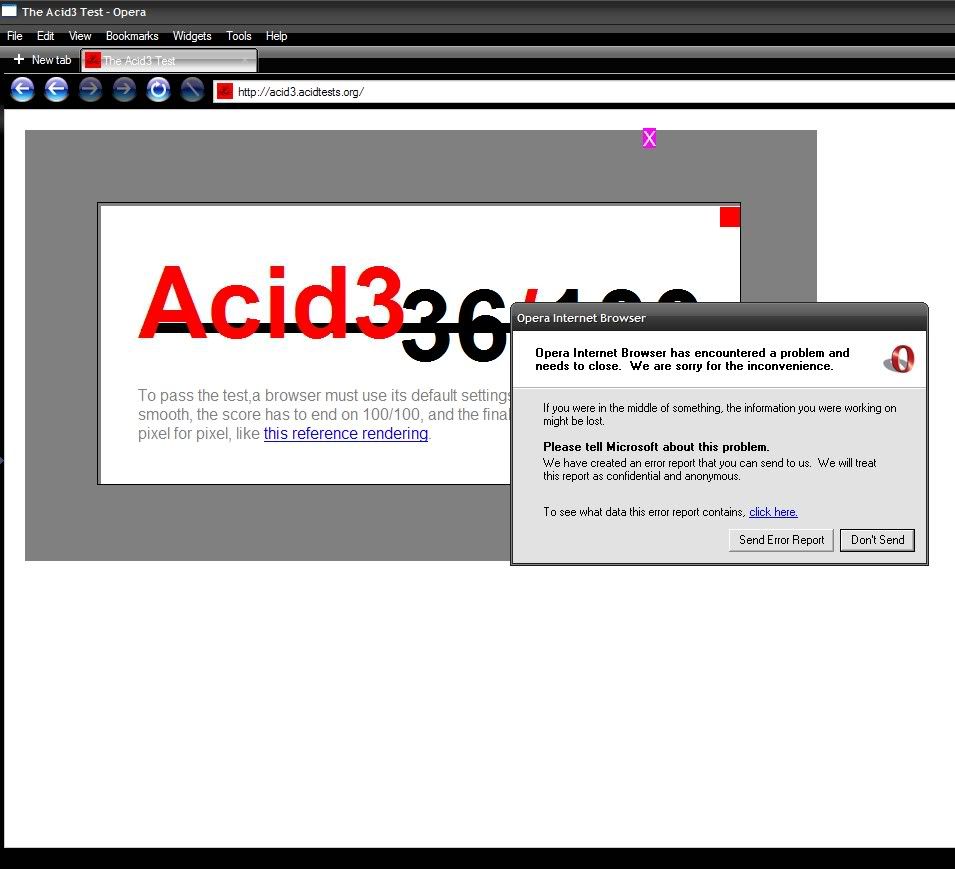Reload the page with the circular arrow button
This screenshot has width=955, height=869.
(x=158, y=90)
